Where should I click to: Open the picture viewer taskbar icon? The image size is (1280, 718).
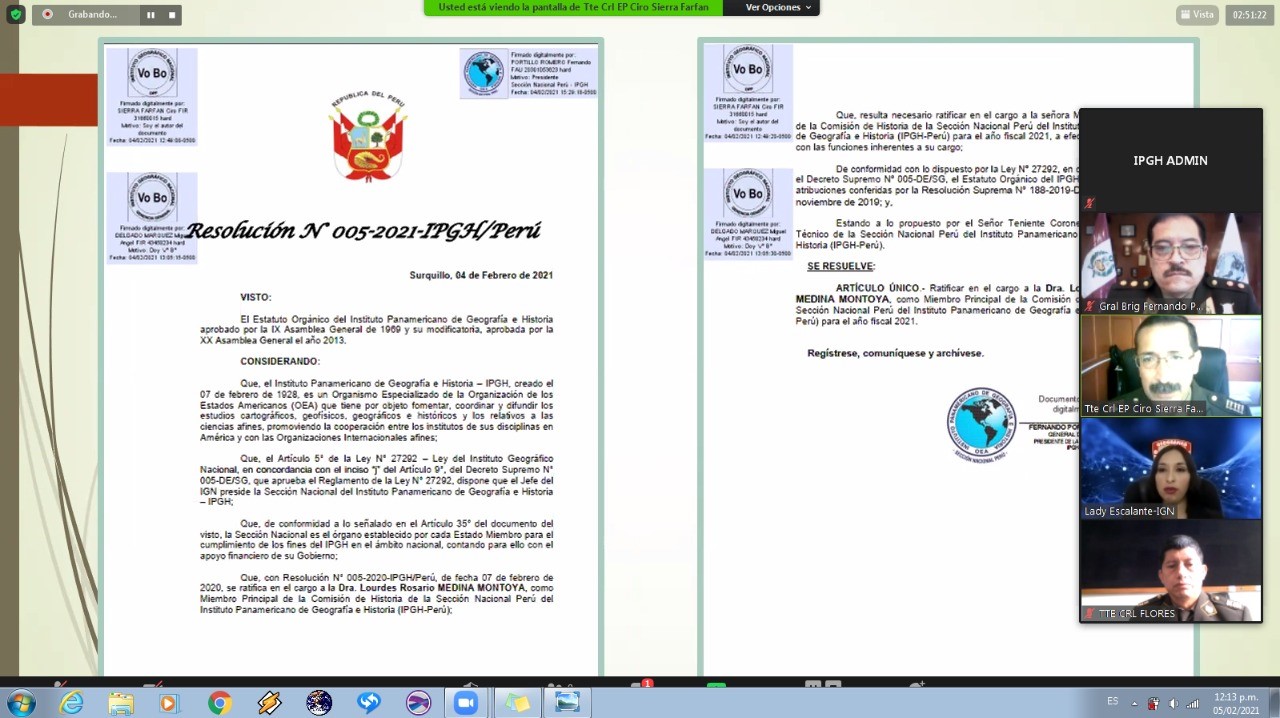[x=567, y=703]
